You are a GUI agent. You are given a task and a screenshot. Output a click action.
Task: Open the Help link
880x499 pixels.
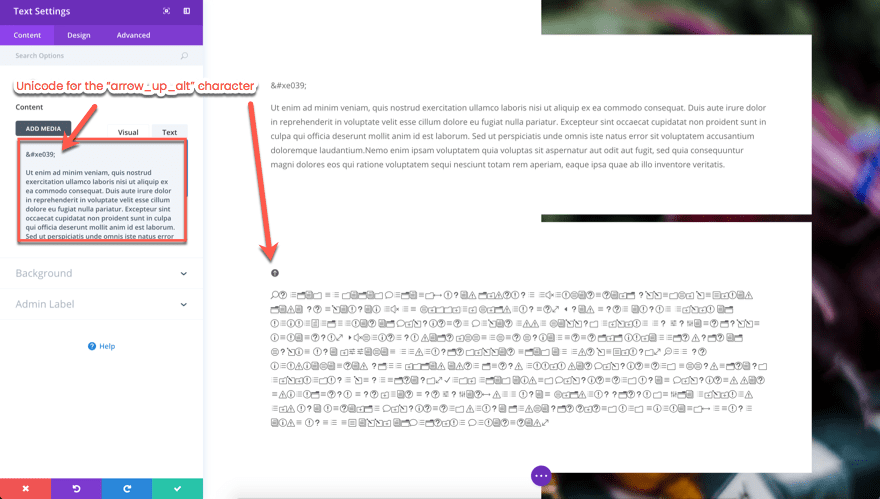[x=107, y=346]
